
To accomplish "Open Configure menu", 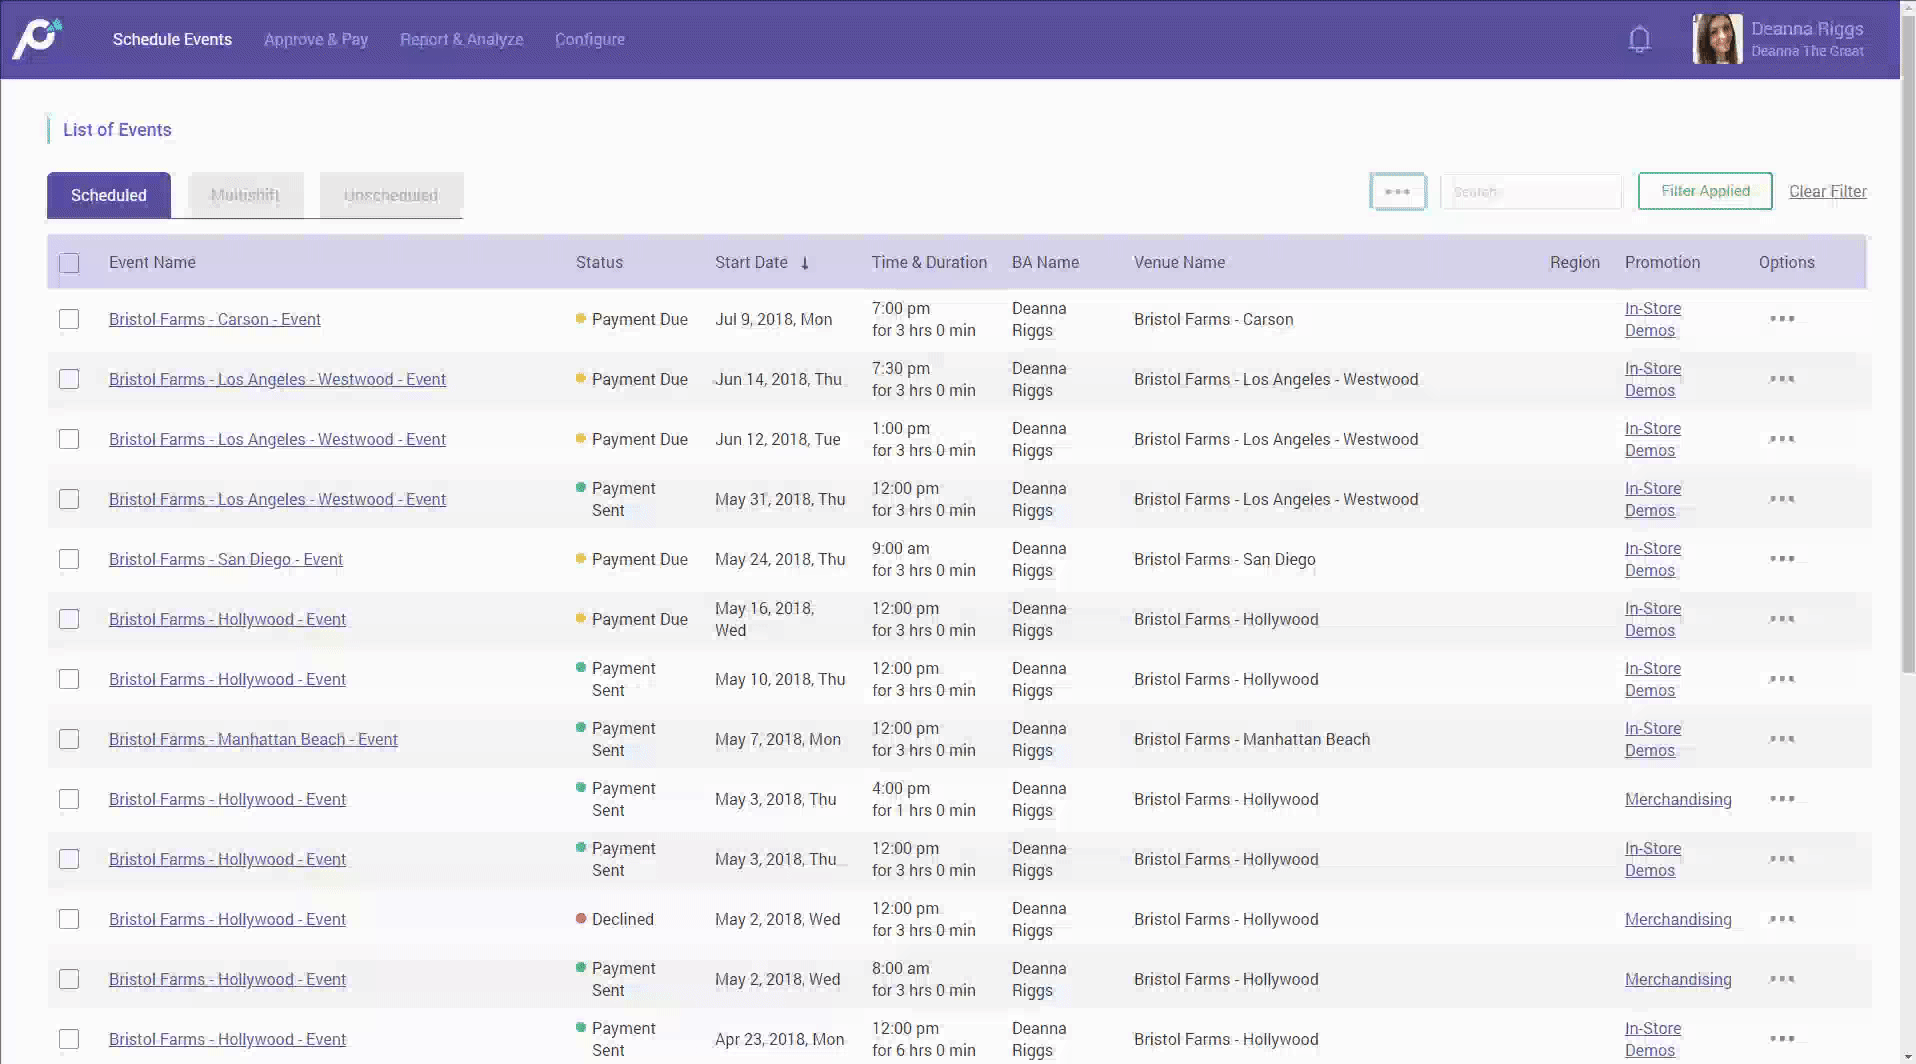I will click(x=590, y=39).
